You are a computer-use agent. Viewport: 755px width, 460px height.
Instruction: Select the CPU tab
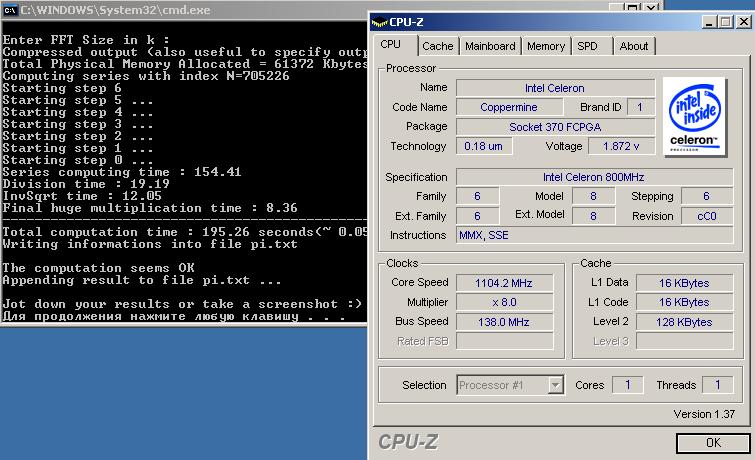coord(391,45)
